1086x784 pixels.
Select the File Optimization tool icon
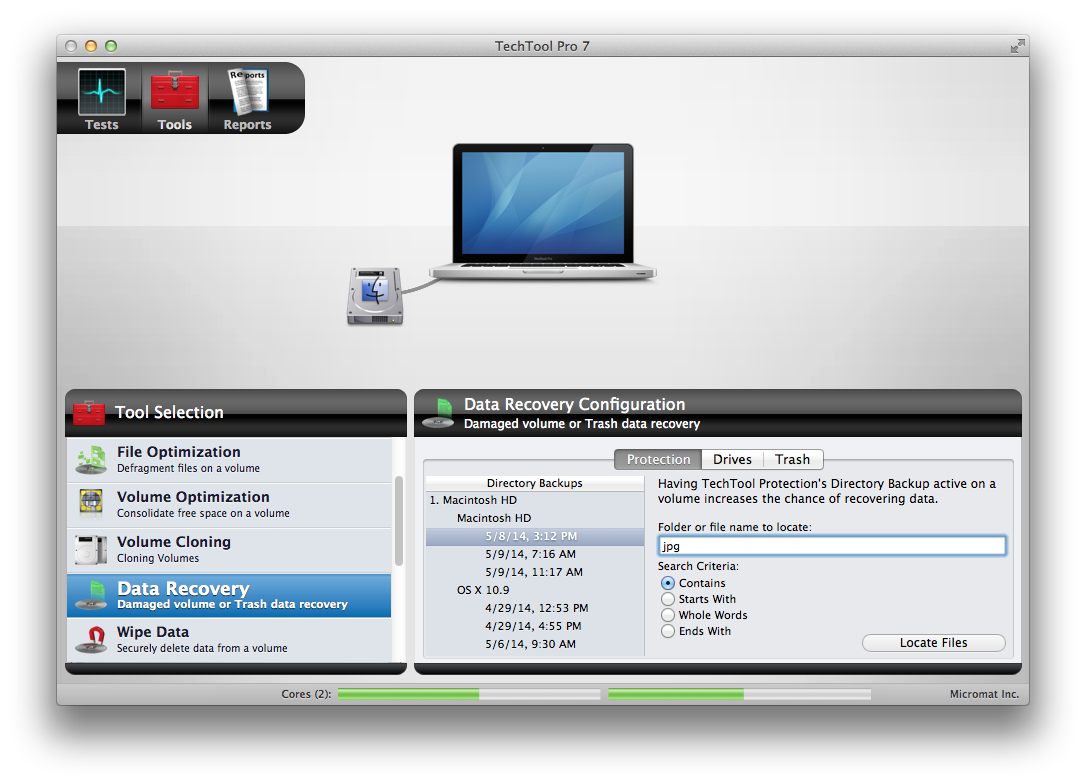[91, 459]
